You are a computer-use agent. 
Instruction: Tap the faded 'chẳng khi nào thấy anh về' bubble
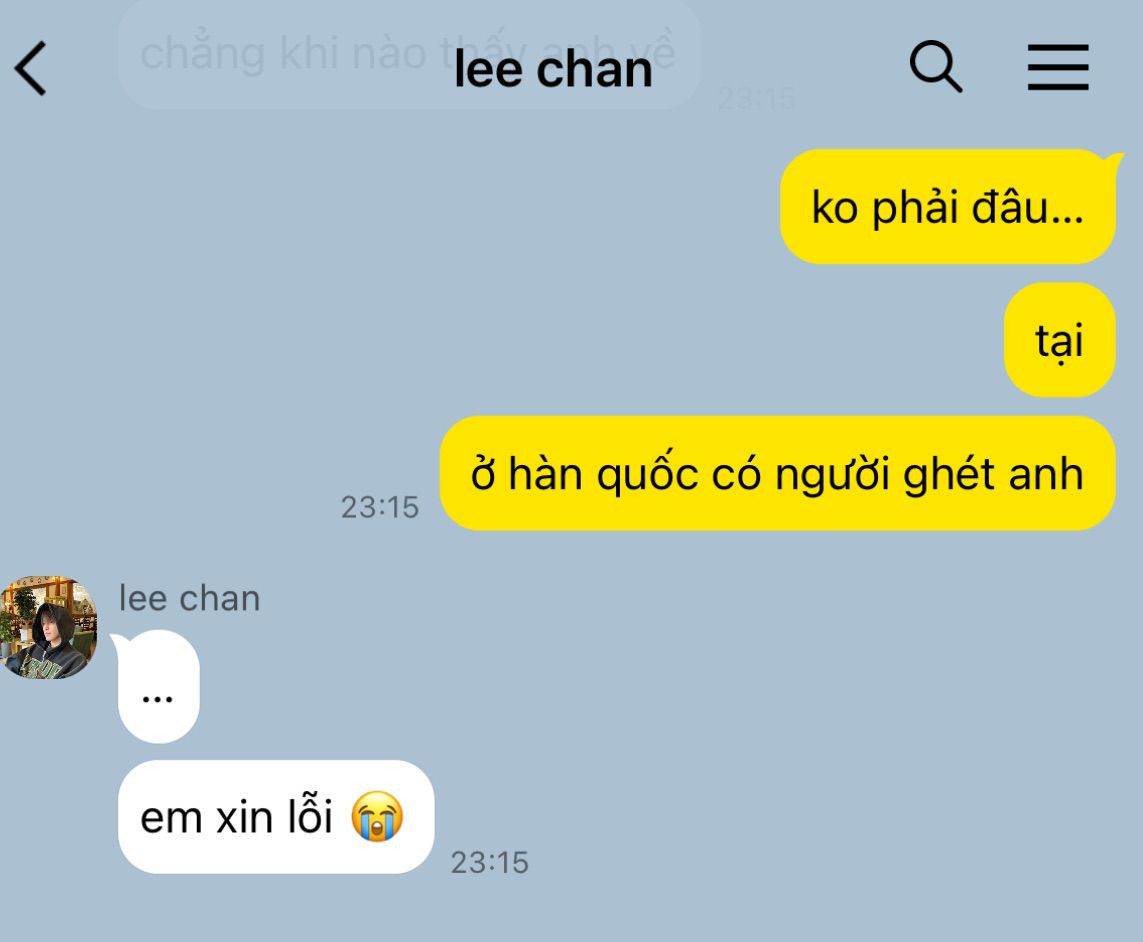tap(409, 55)
